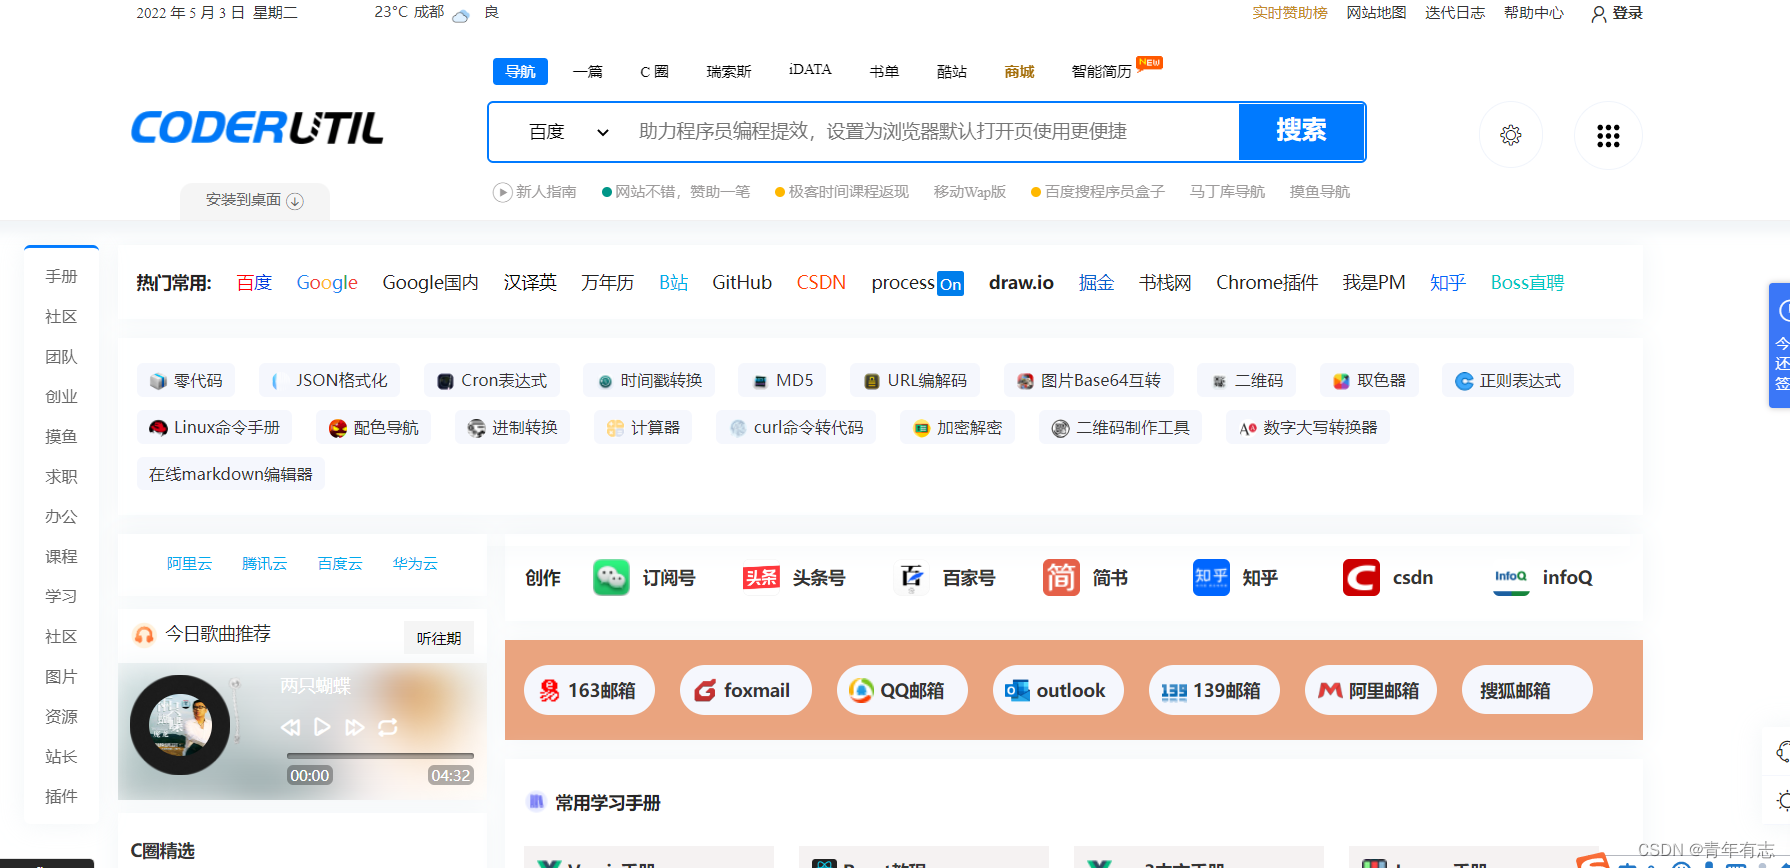Click the 搜索 button
This screenshot has width=1790, height=868.
coord(1301,131)
